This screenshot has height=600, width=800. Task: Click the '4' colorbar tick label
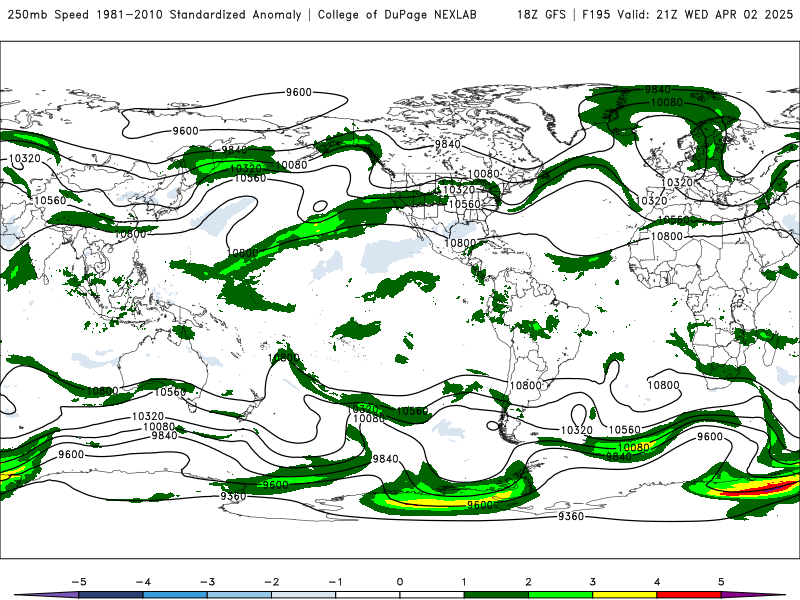pos(657,582)
